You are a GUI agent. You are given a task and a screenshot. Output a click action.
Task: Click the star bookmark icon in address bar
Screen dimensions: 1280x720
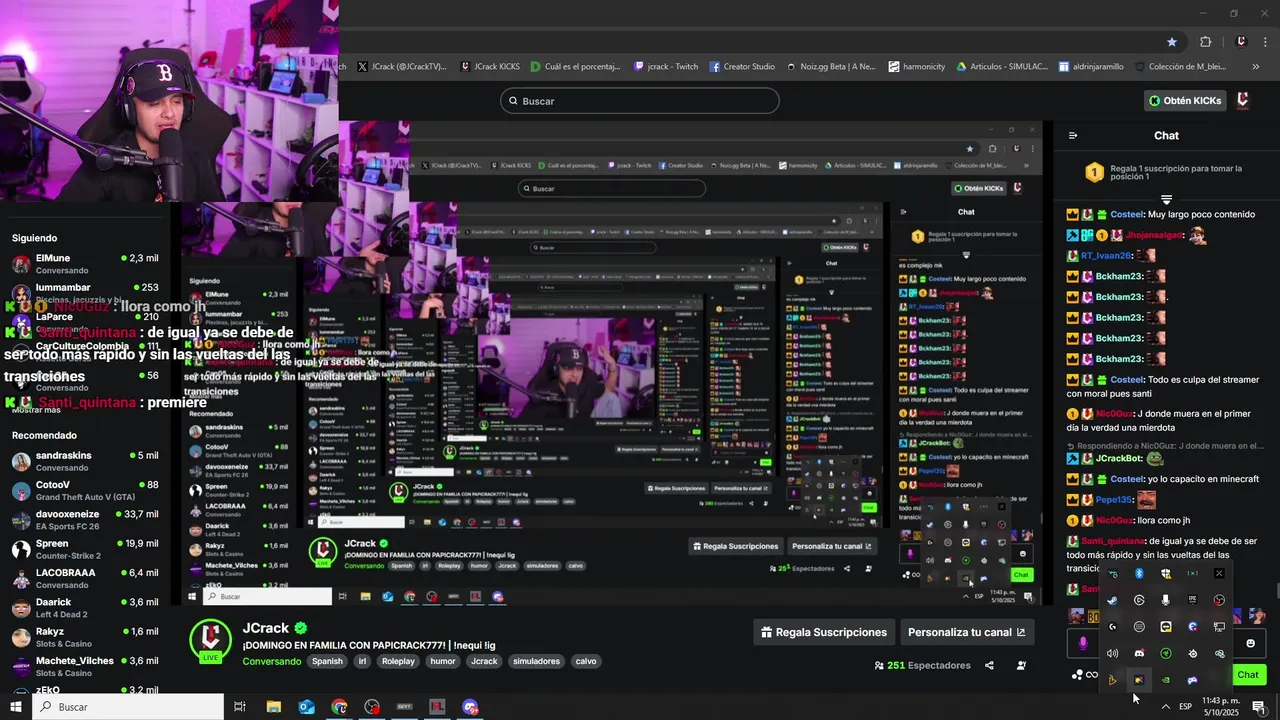[1172, 42]
